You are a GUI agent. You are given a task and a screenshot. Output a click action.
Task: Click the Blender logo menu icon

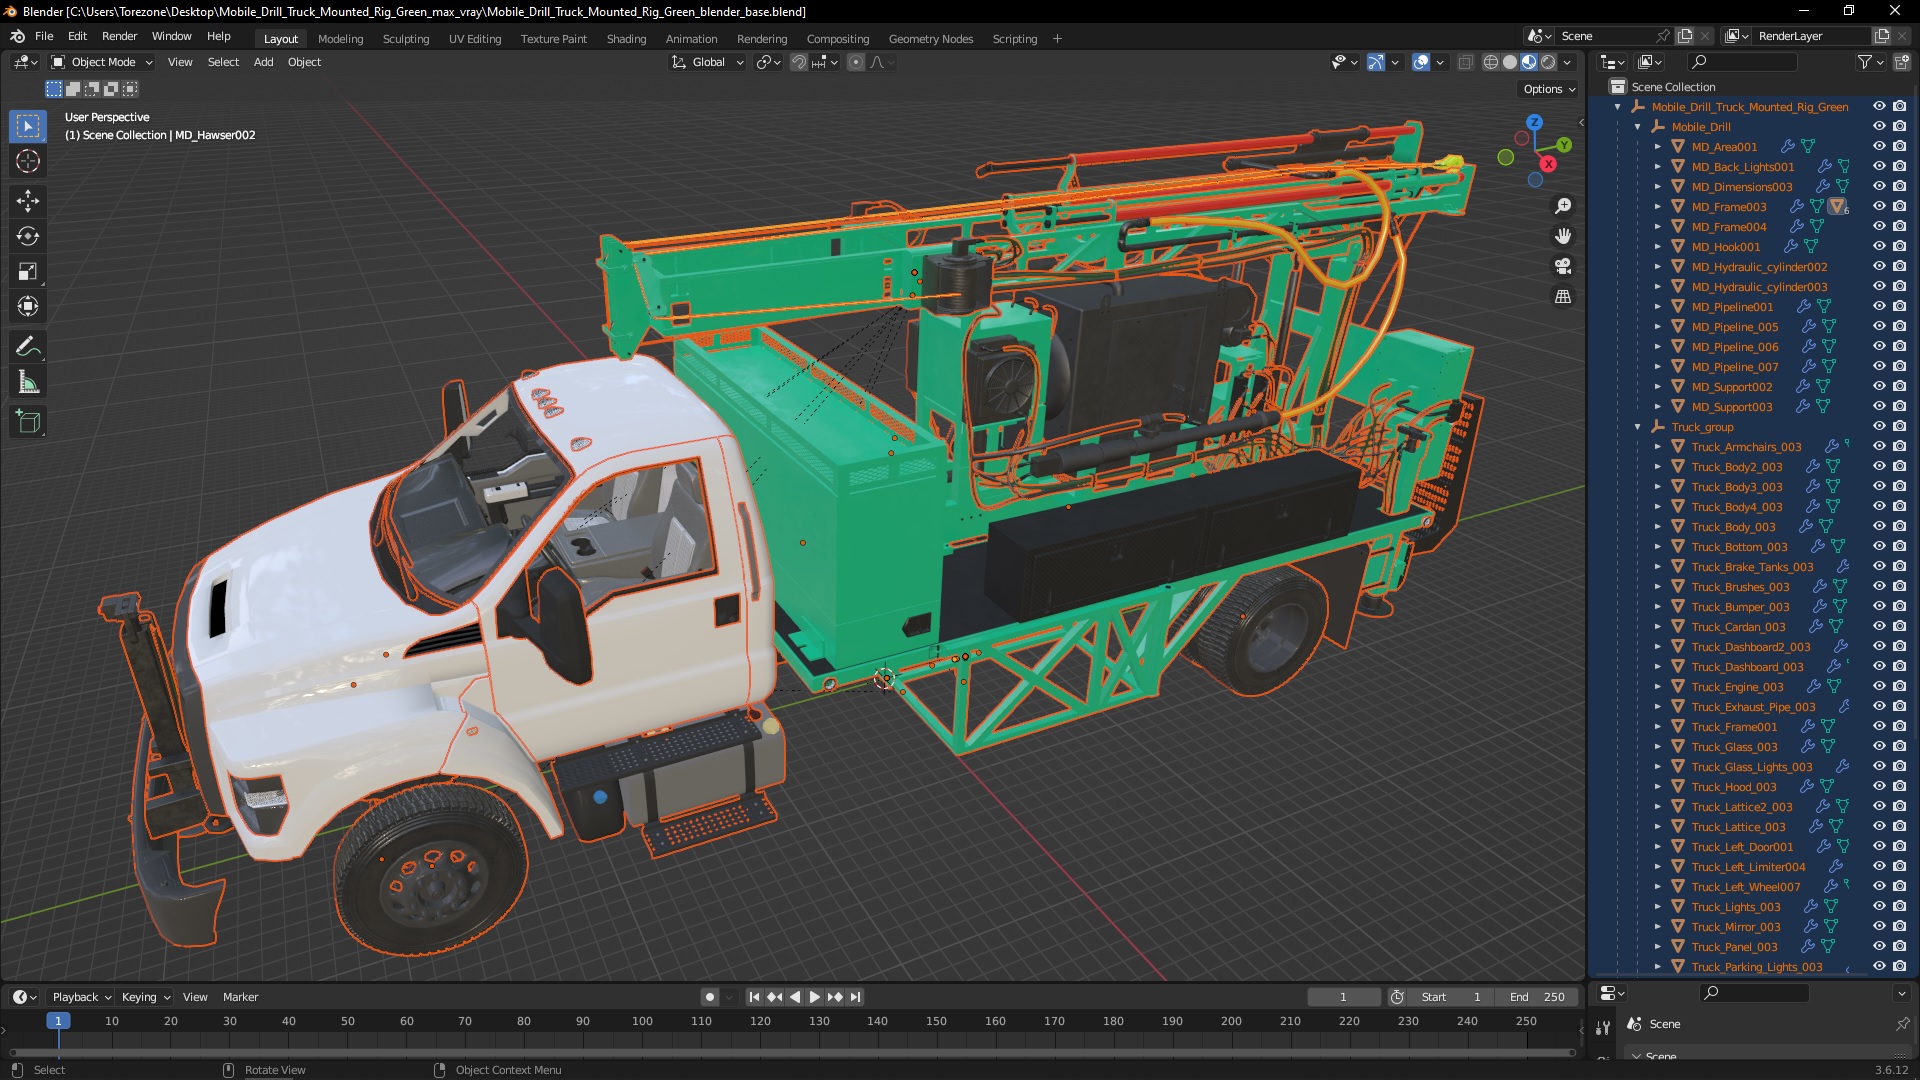(17, 36)
